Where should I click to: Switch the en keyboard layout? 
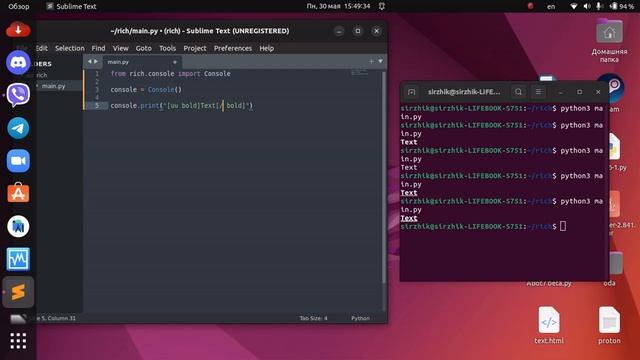(x=551, y=6)
